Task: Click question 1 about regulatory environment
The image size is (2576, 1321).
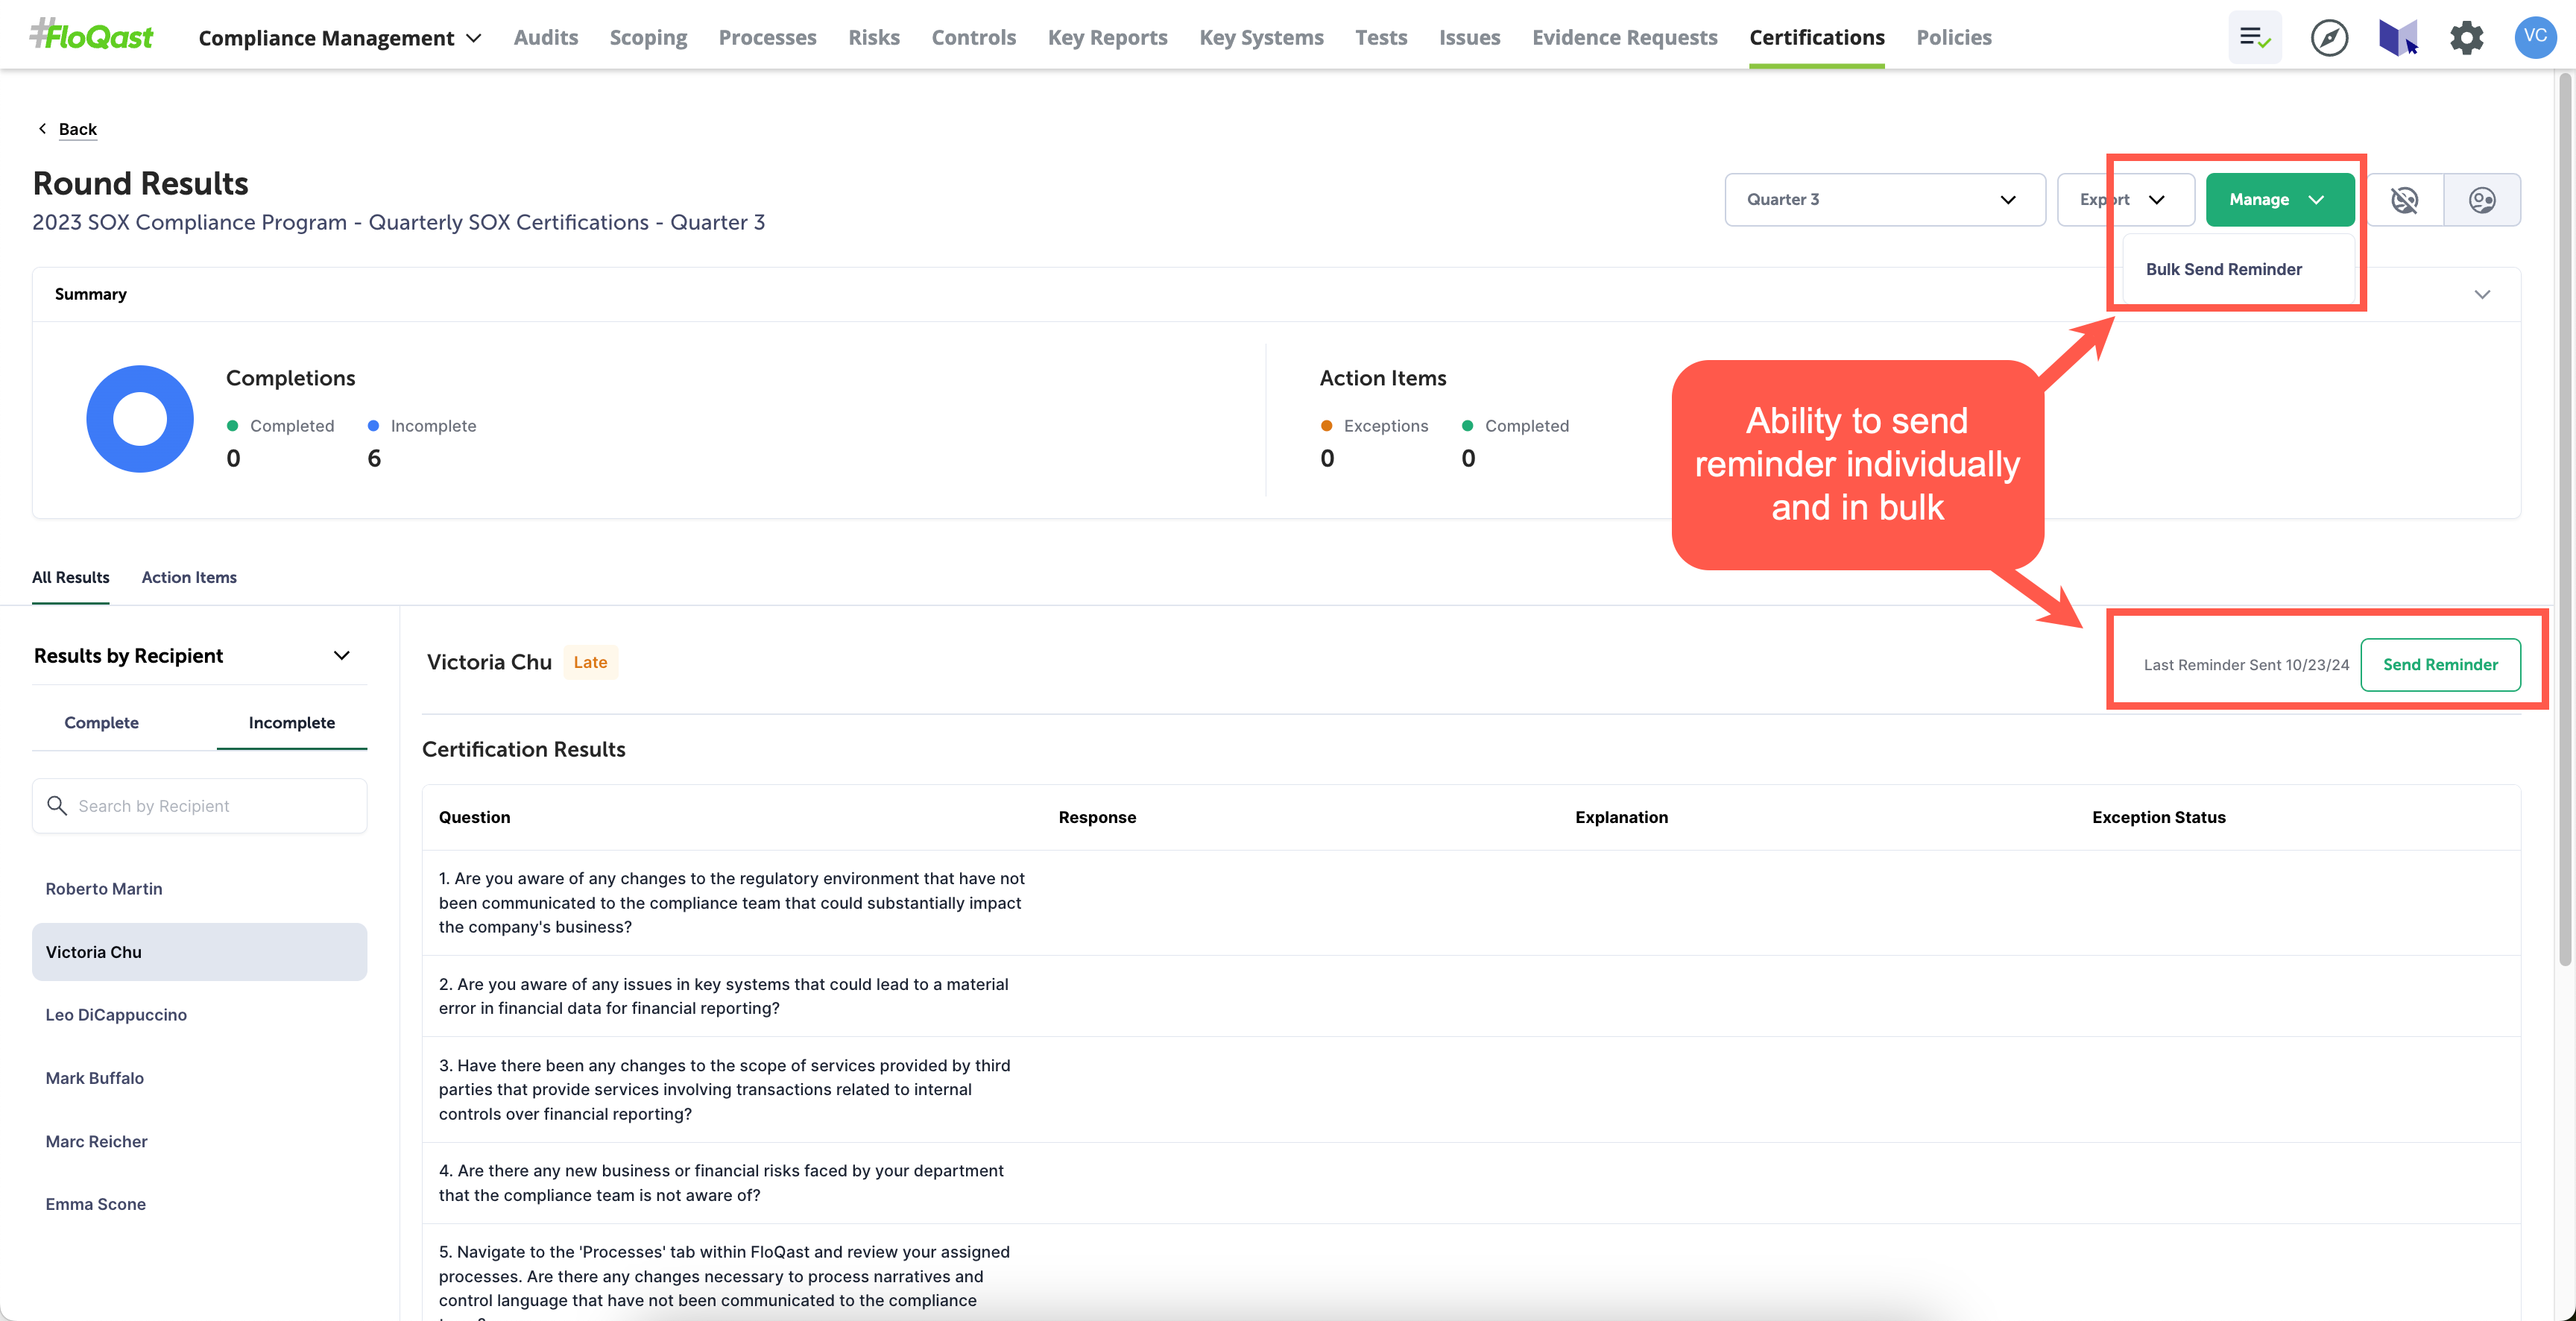Action: [x=732, y=902]
